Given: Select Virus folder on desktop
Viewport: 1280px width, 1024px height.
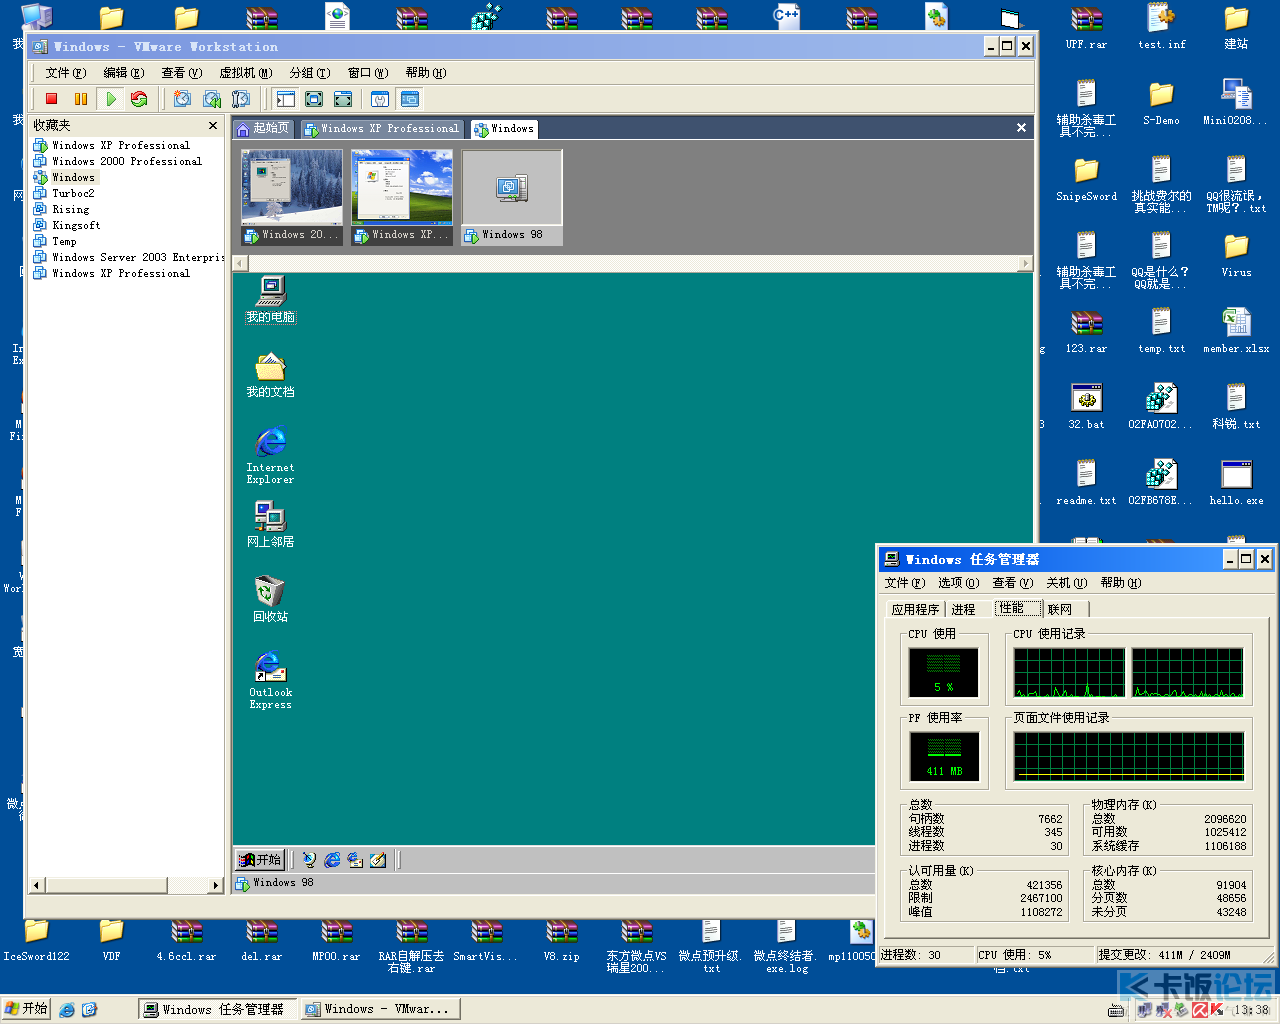Looking at the screenshot, I should click(1236, 256).
